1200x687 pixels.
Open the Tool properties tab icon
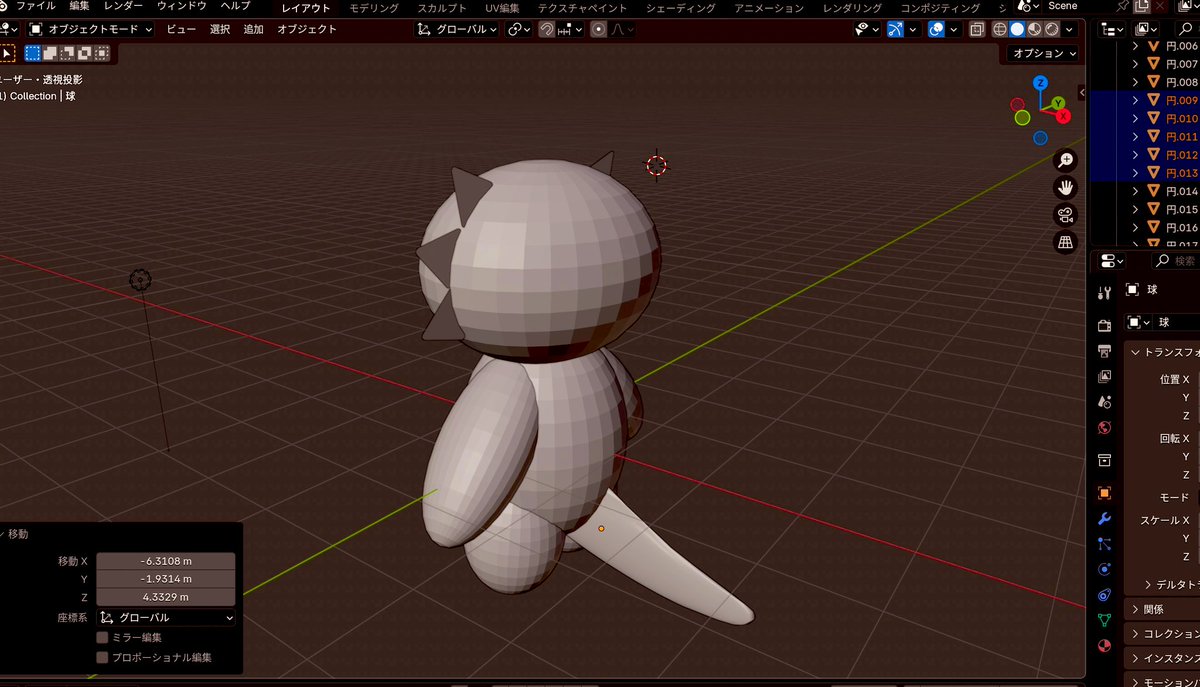(x=1104, y=293)
